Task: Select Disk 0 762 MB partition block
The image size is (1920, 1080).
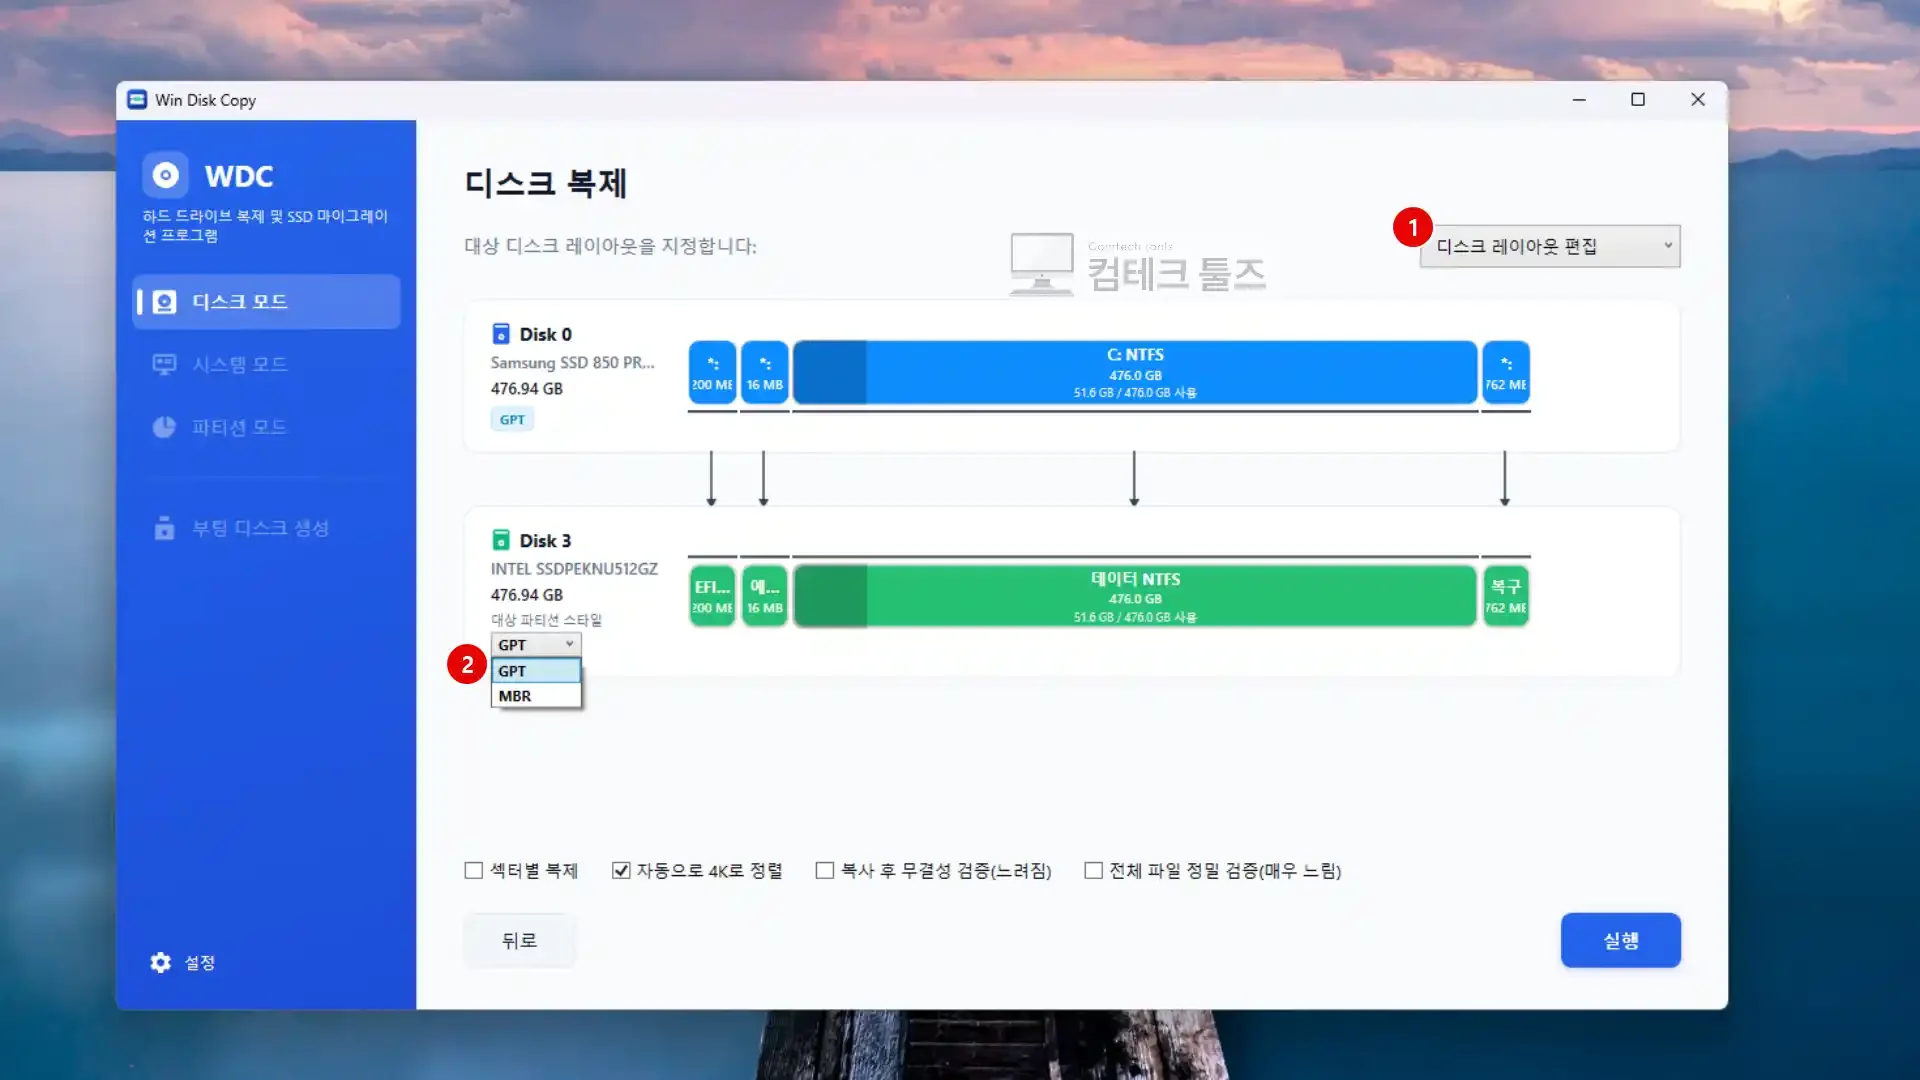Action: (1506, 372)
